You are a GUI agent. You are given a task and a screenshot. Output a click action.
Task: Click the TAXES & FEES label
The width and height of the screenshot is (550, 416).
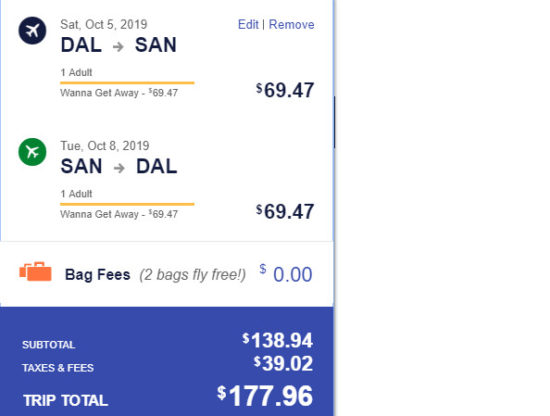(58, 368)
